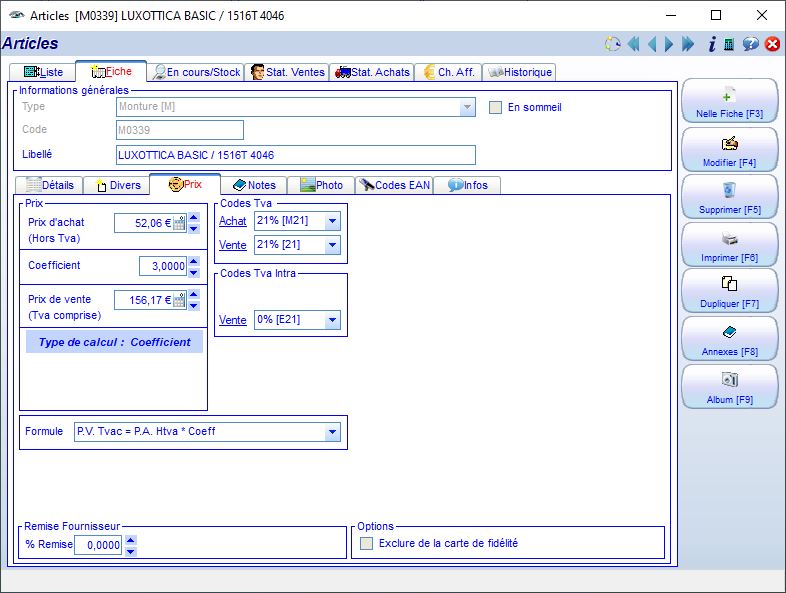Open Codes EAN sub-tab
Image resolution: width=786 pixels, height=593 pixels.
coord(394,185)
